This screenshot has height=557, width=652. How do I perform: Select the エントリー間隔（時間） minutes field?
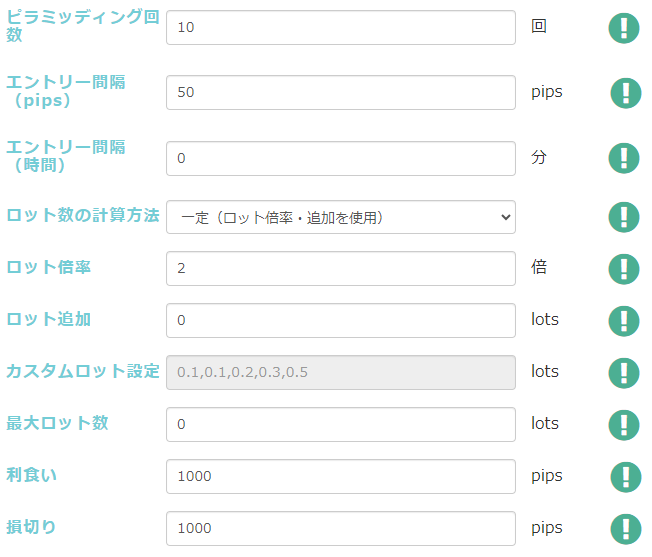point(341,158)
